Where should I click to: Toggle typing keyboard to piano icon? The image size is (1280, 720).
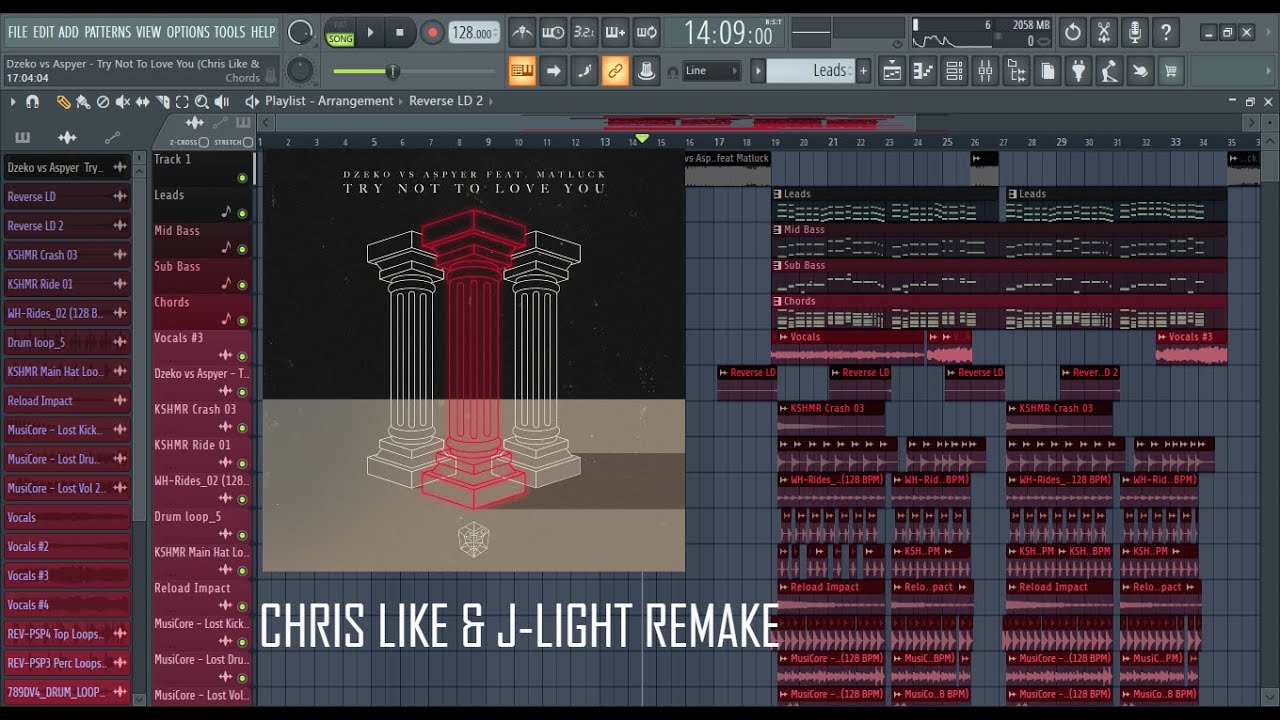[522, 70]
